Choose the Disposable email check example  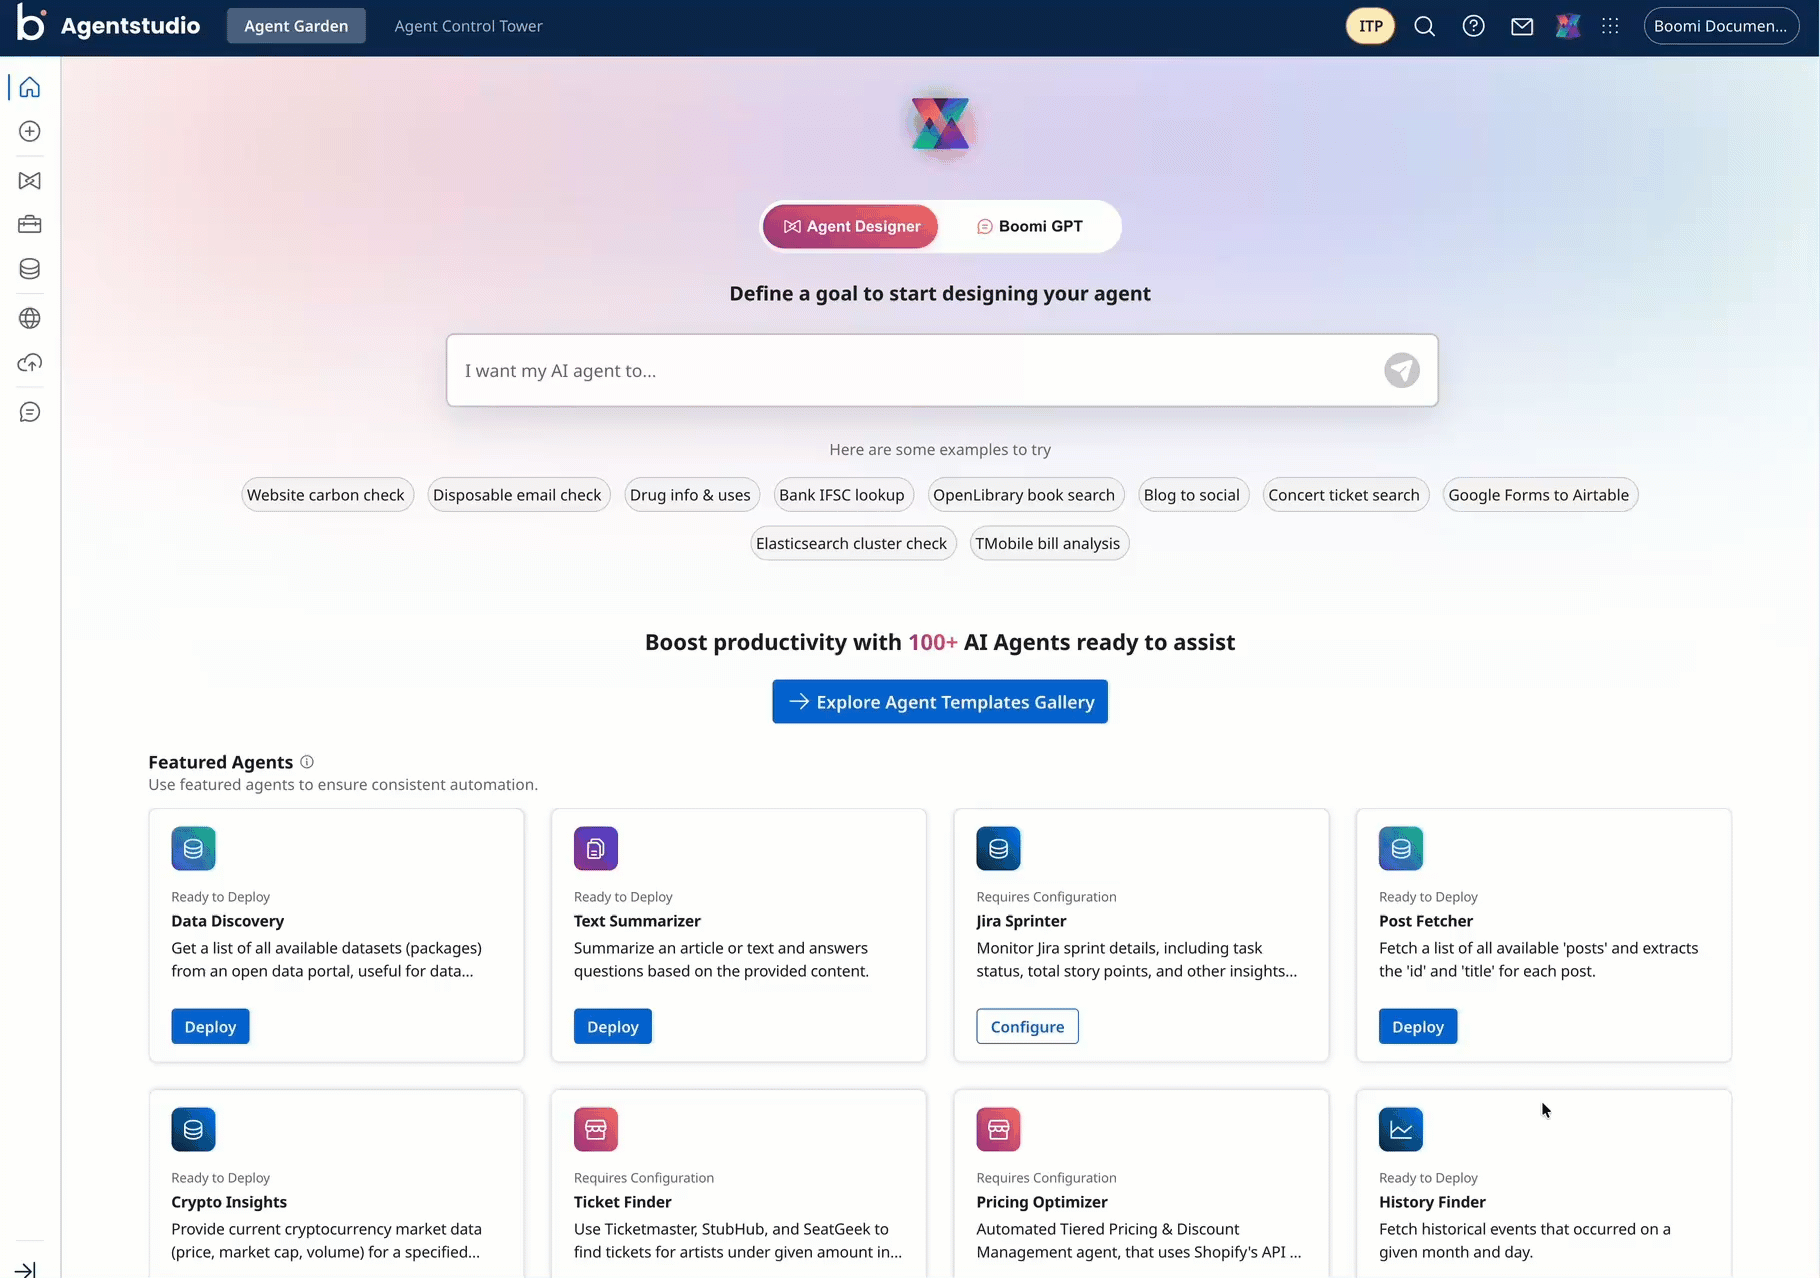[517, 494]
